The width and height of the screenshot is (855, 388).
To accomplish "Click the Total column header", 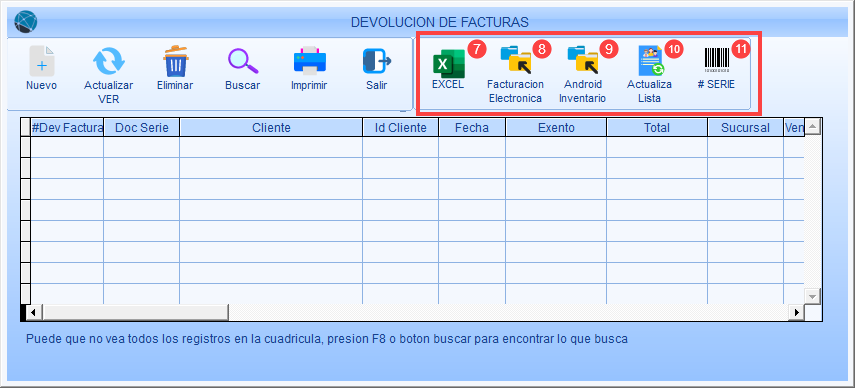I will click(x=657, y=128).
